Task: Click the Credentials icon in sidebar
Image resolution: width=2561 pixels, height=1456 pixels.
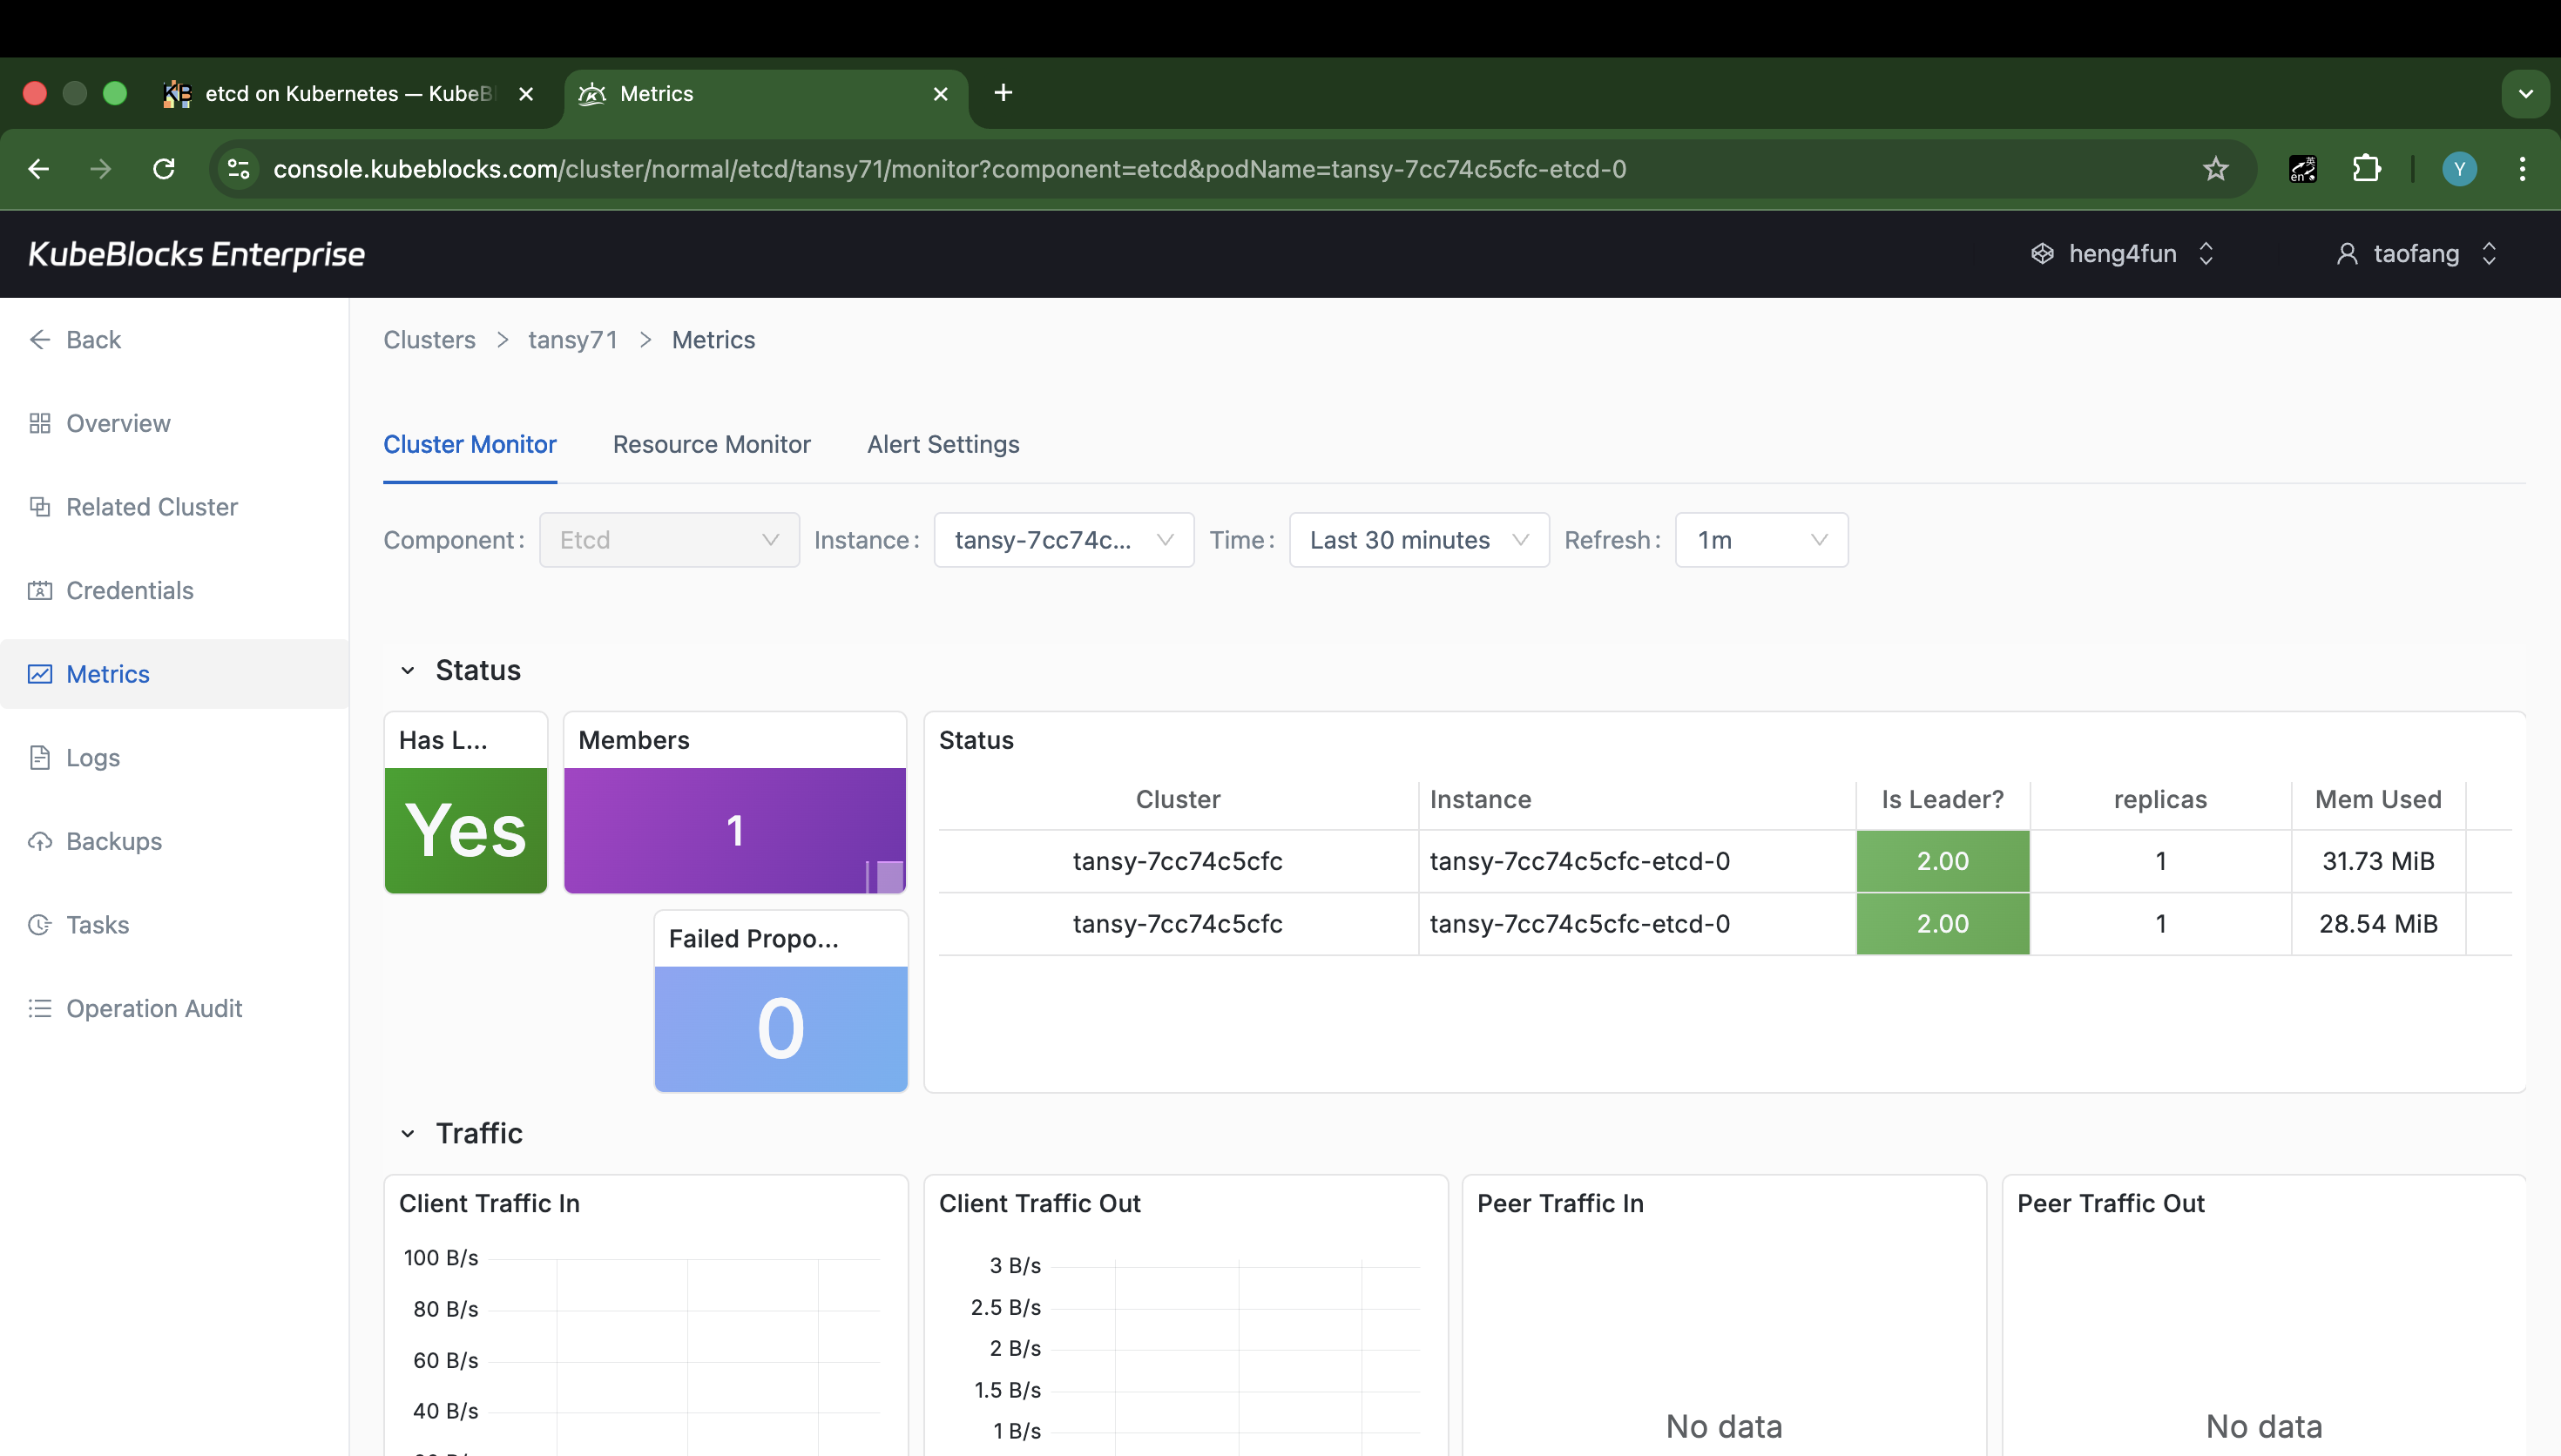Action: (x=40, y=591)
